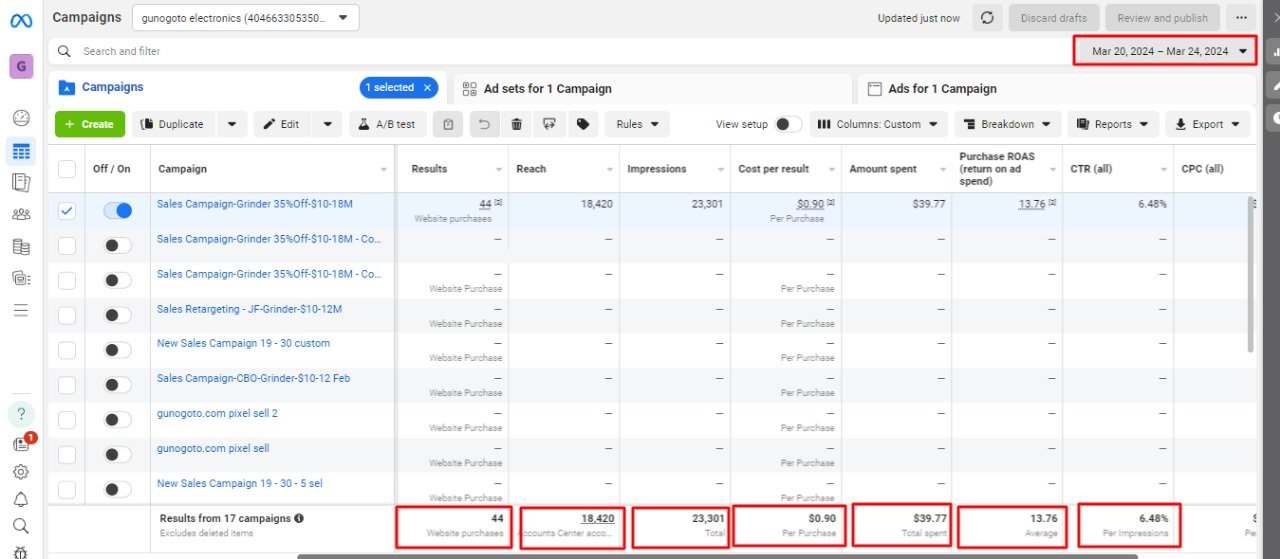Uncheck the Sales Campaign-Grinder 35%Off-$10-18M checkbox
This screenshot has width=1280, height=559.
[67, 211]
